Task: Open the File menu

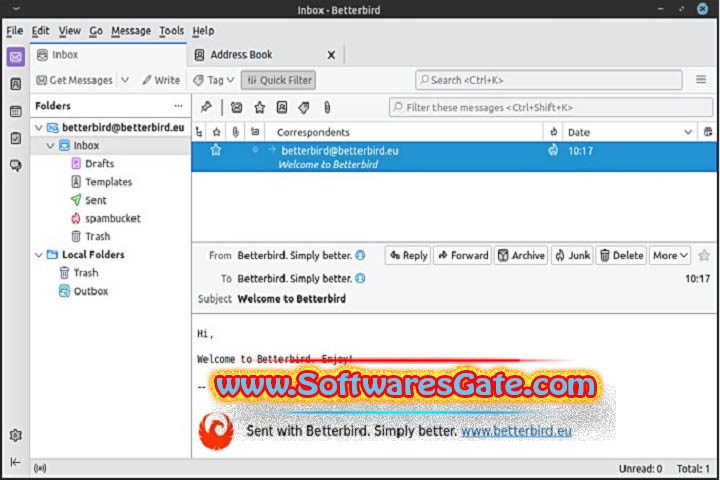Action: (x=15, y=31)
